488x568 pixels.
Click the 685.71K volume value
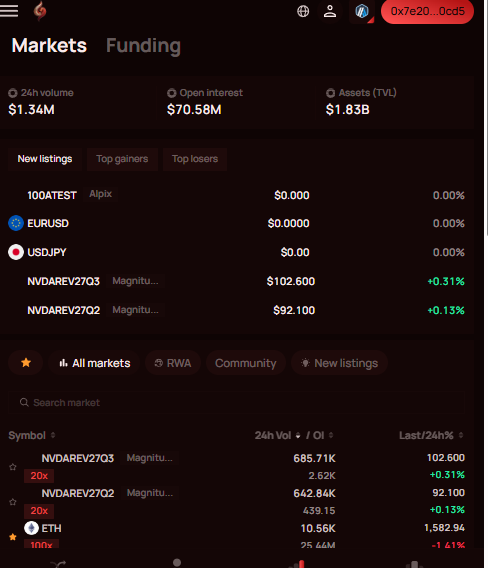tap(314, 458)
